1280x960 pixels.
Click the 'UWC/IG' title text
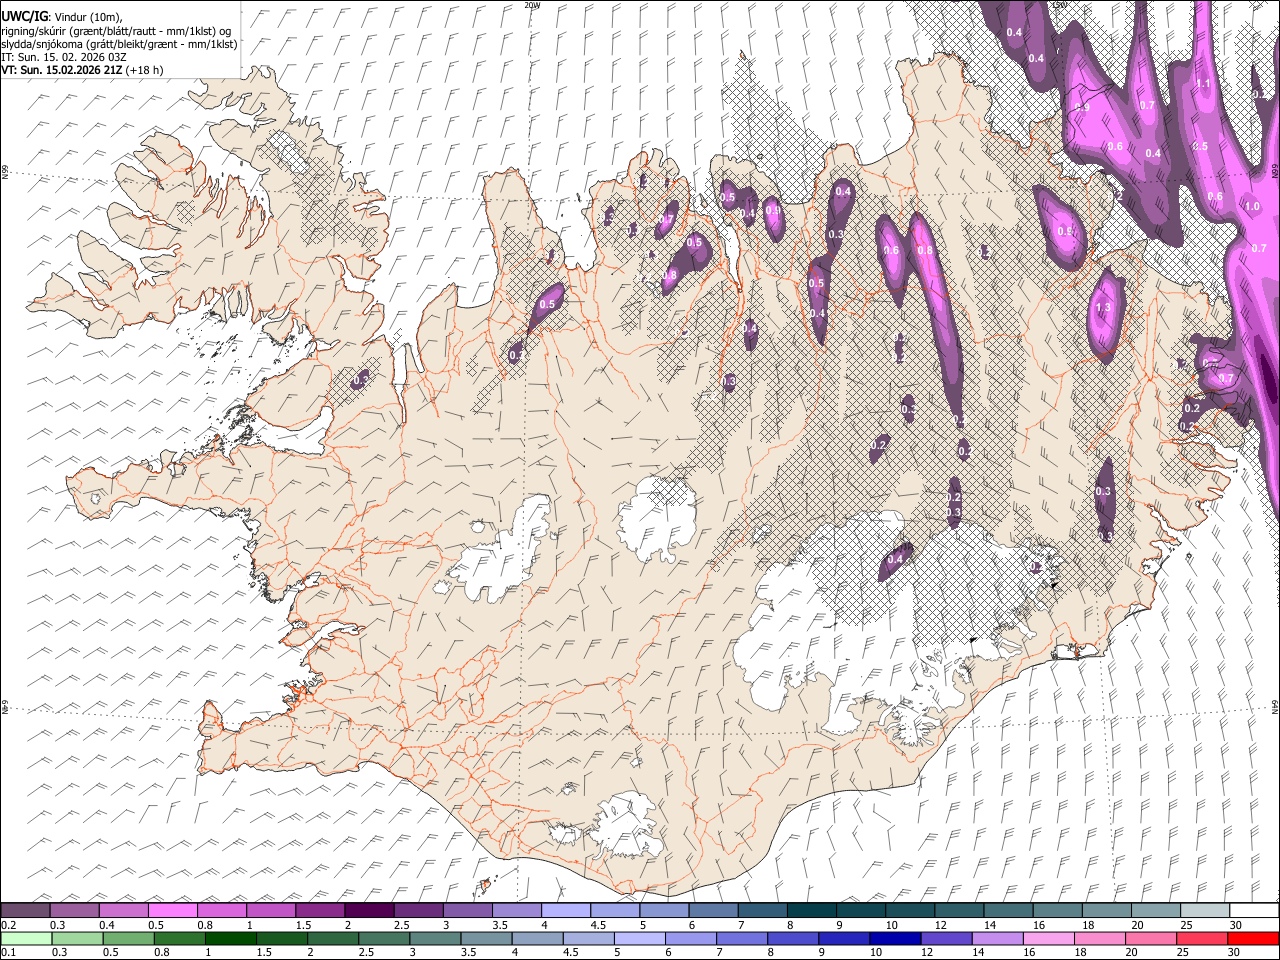pyautogui.click(x=23, y=16)
